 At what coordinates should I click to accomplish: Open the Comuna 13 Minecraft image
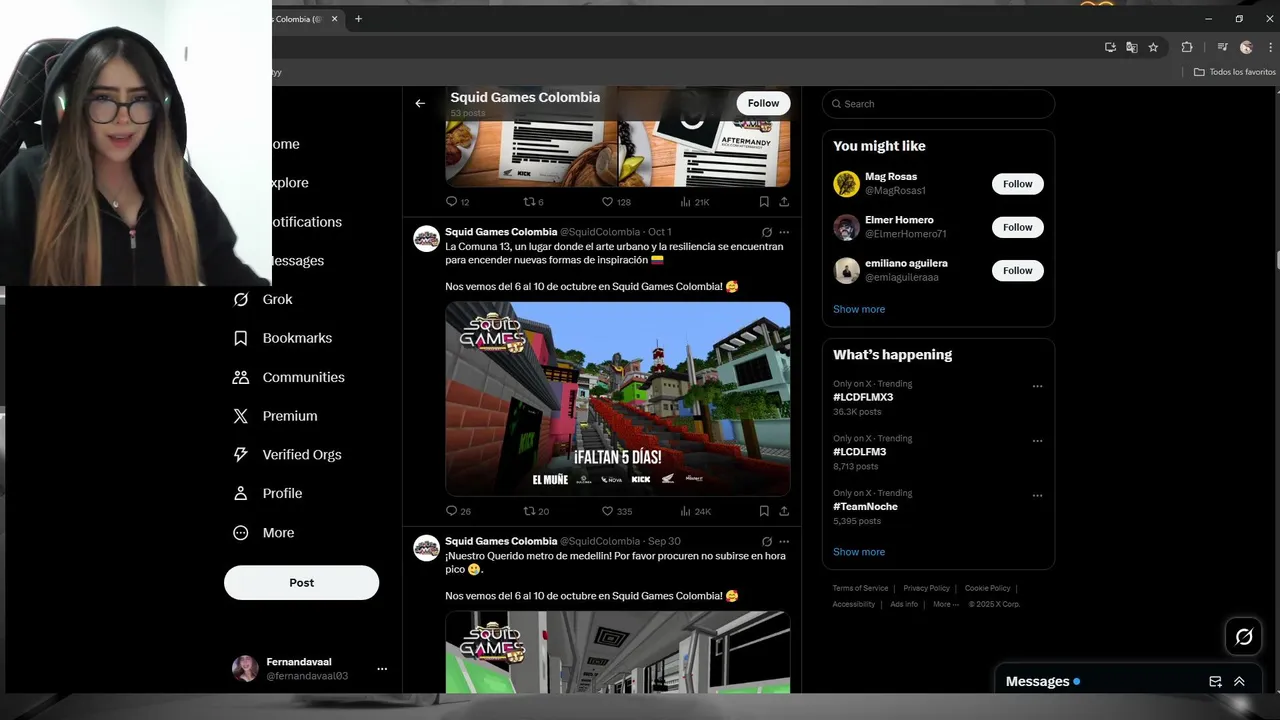[x=618, y=399]
